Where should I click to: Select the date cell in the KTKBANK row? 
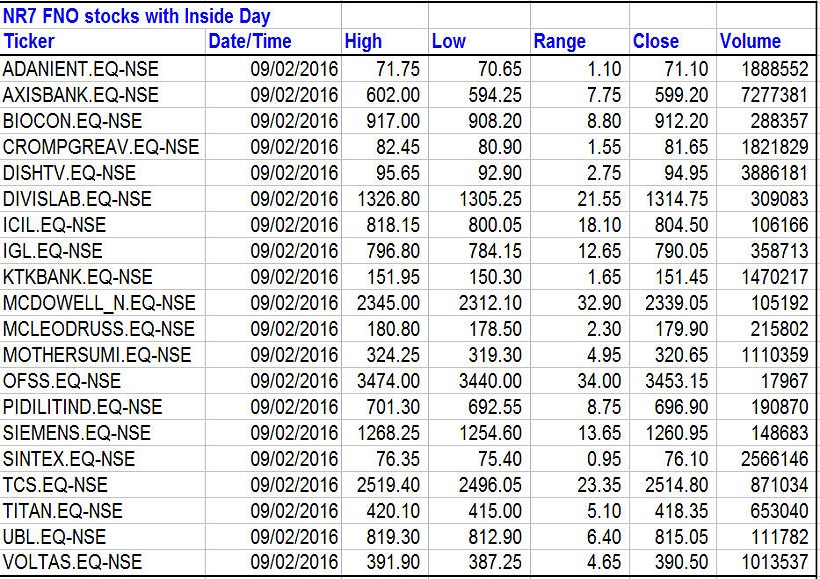(x=294, y=277)
